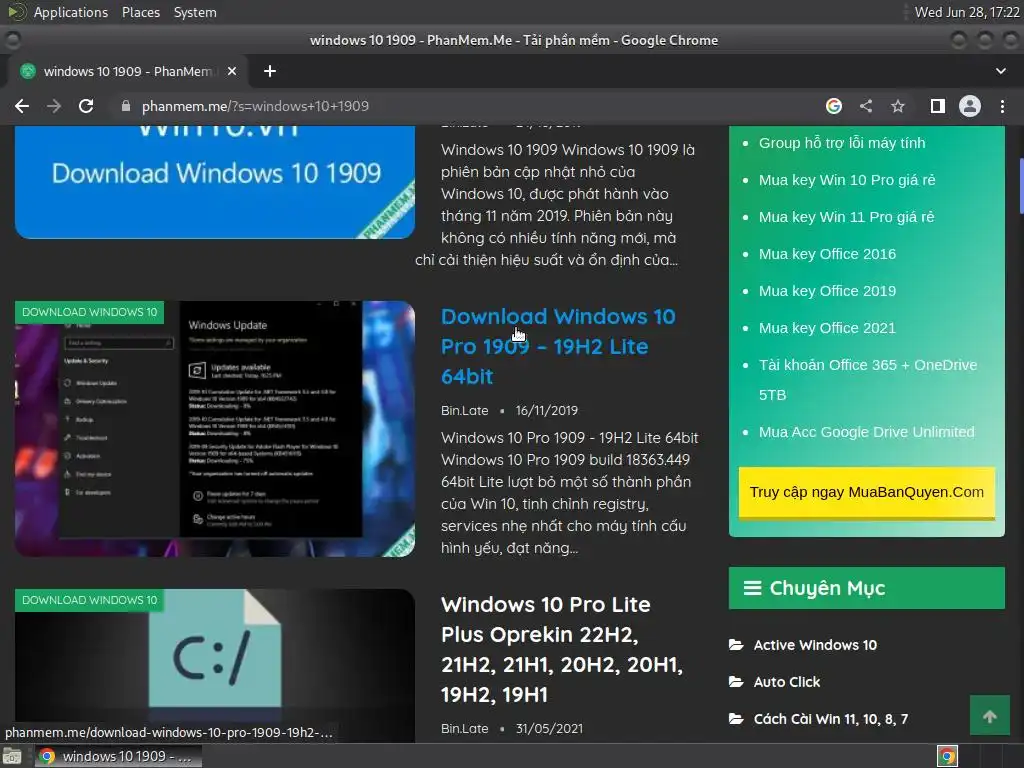Open Mua Acc Google Drive Unlimited link
Image resolution: width=1024 pixels, height=768 pixels.
tap(867, 432)
